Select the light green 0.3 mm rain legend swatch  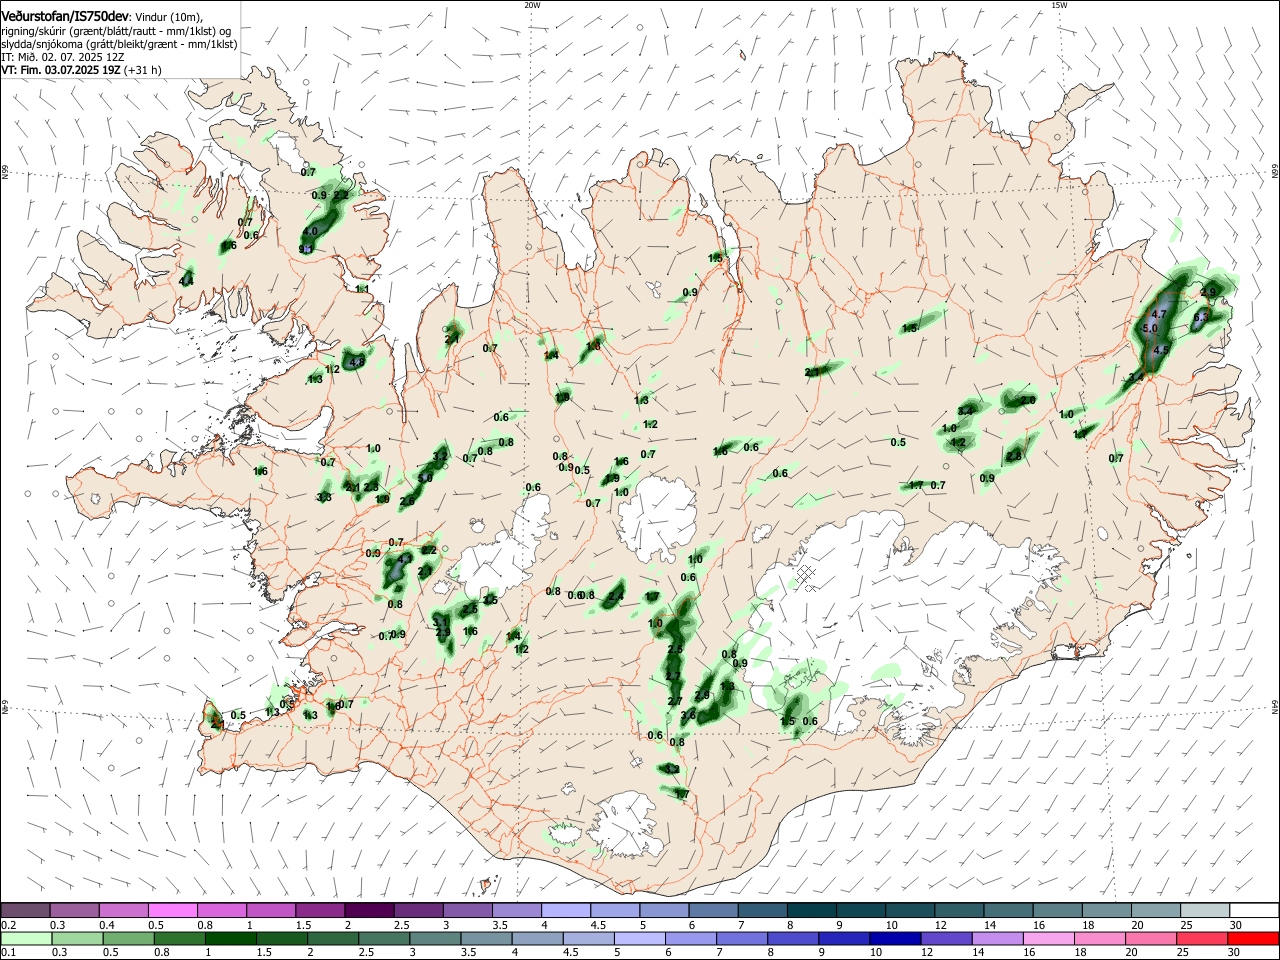[76, 938]
